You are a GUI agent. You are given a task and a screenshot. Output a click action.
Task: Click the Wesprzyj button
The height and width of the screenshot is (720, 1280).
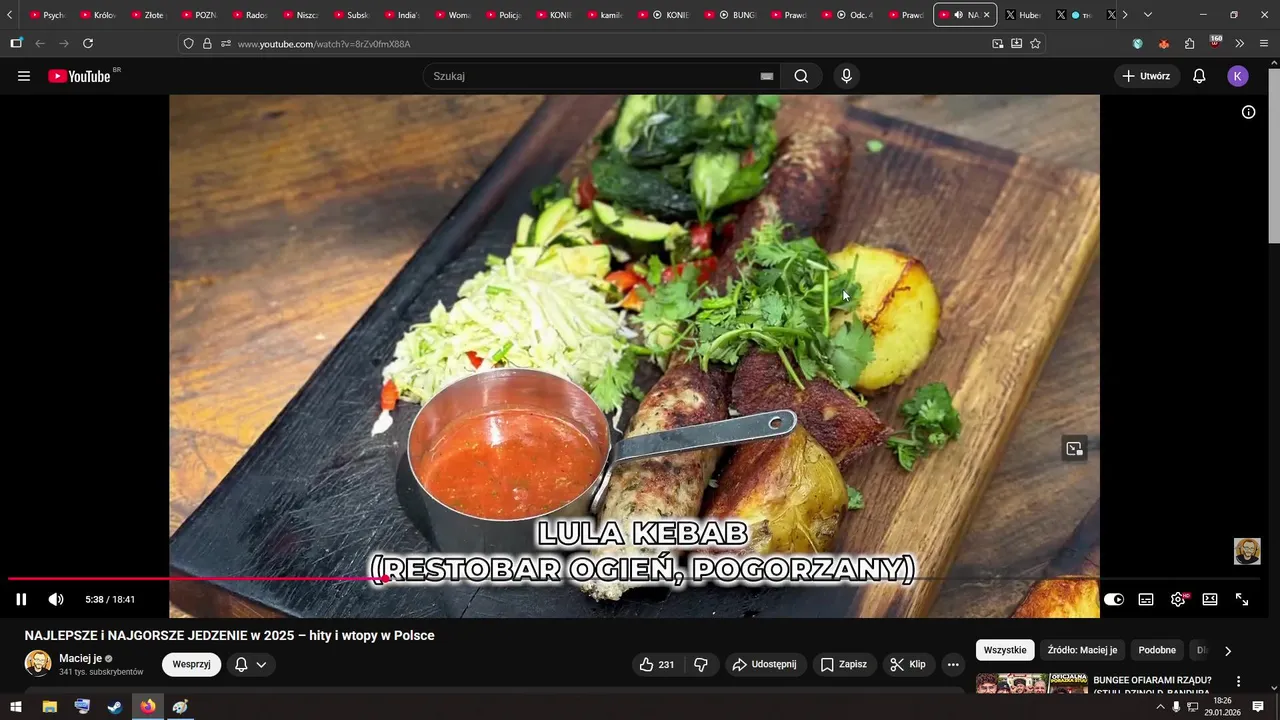point(191,664)
